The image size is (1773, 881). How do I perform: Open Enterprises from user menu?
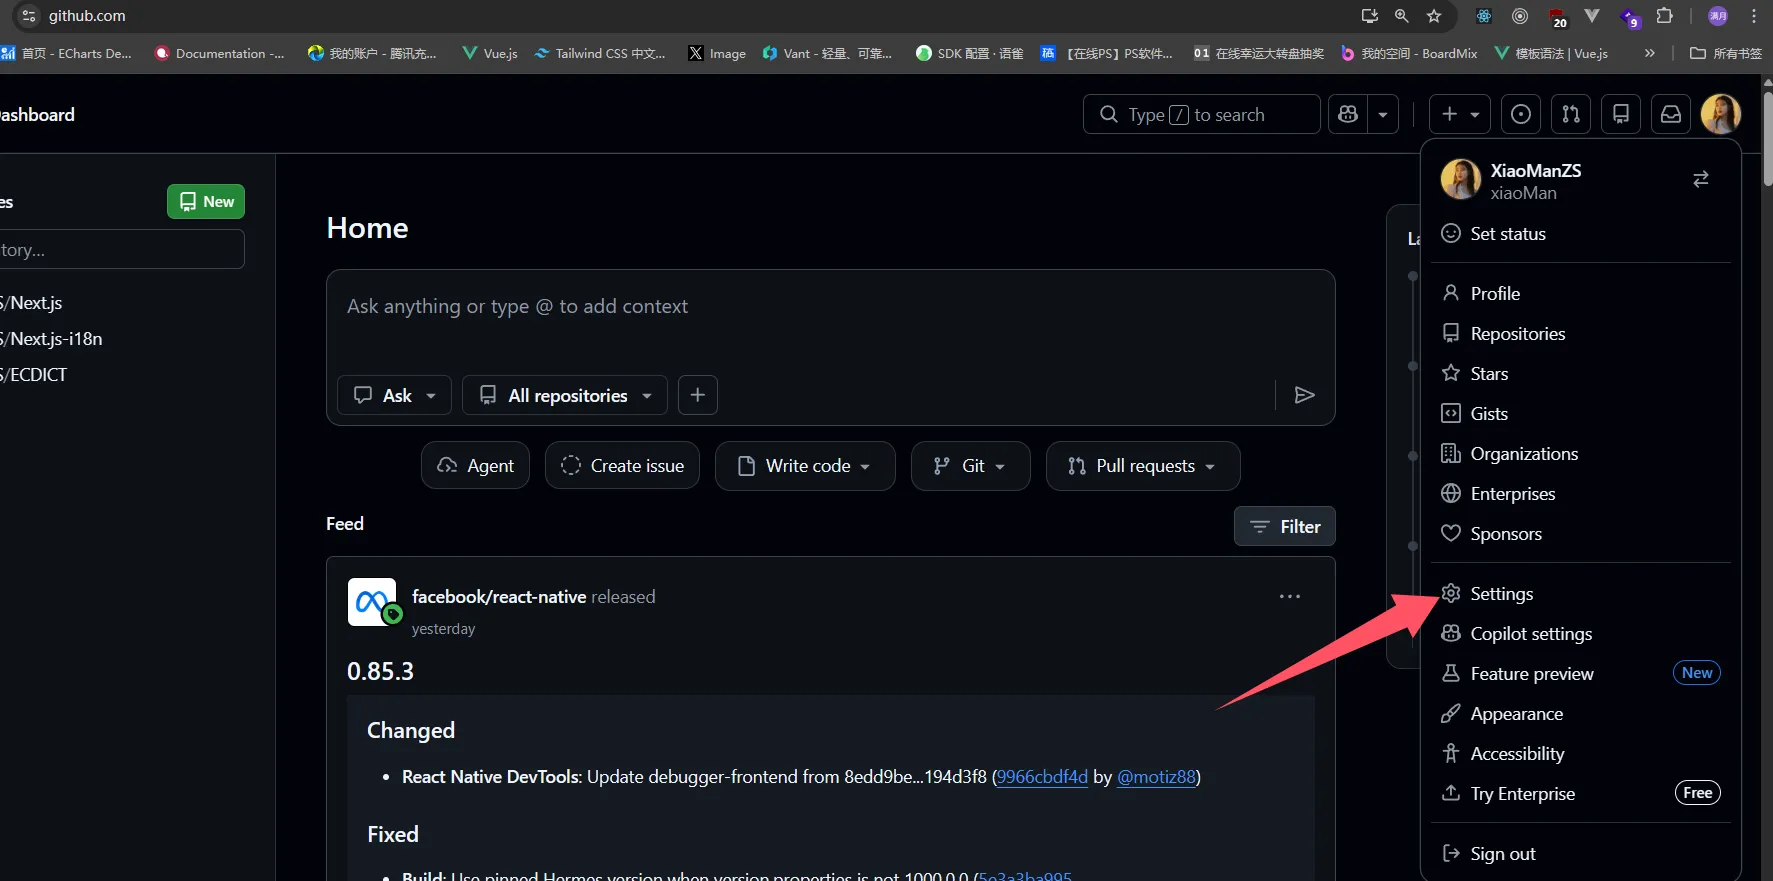coord(1581,494)
